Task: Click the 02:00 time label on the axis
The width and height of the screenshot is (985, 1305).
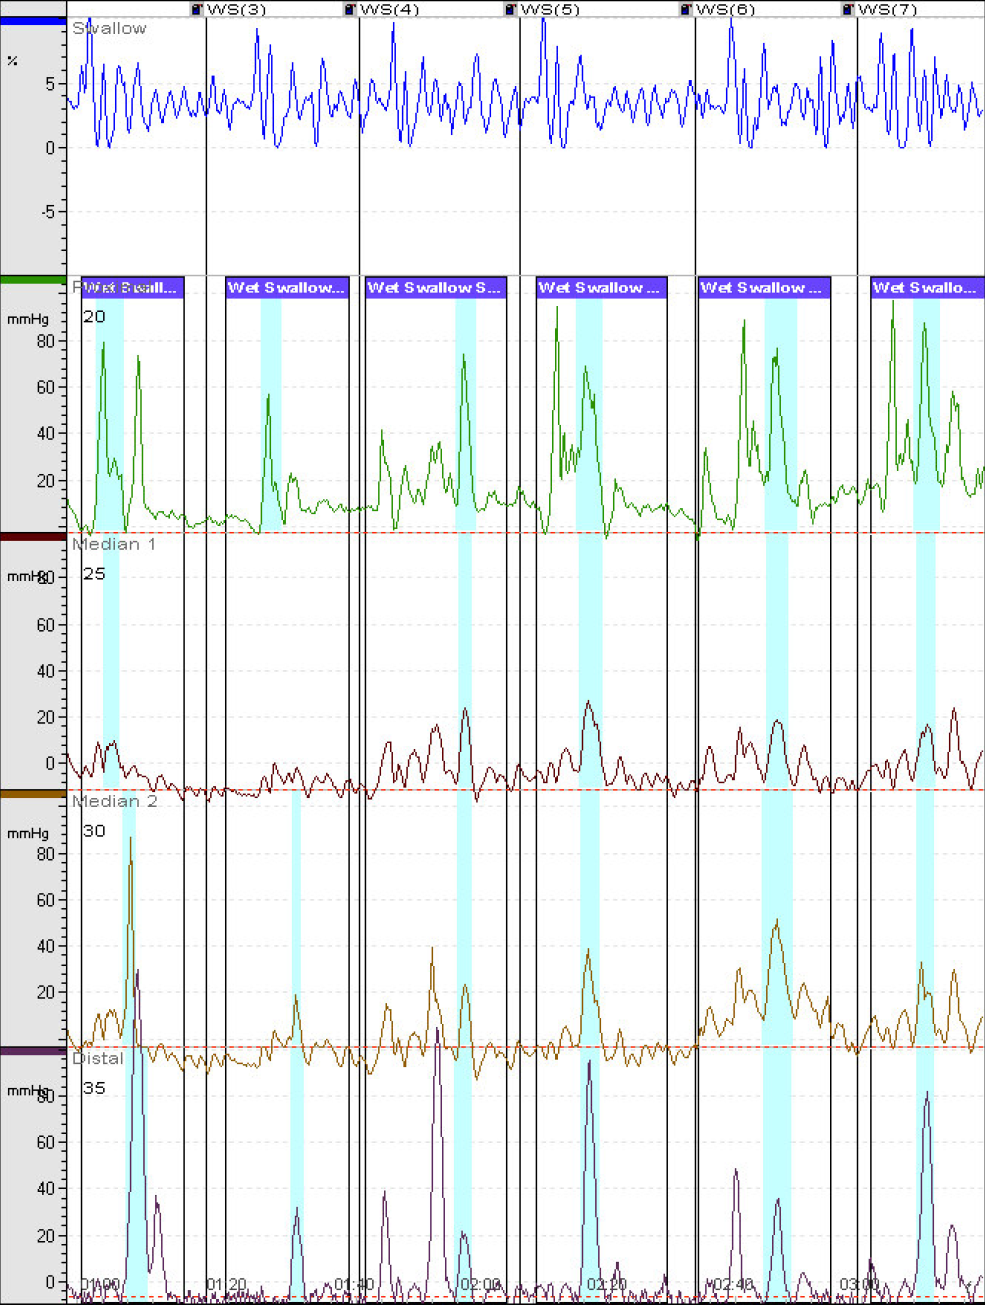Action: click(x=480, y=1284)
